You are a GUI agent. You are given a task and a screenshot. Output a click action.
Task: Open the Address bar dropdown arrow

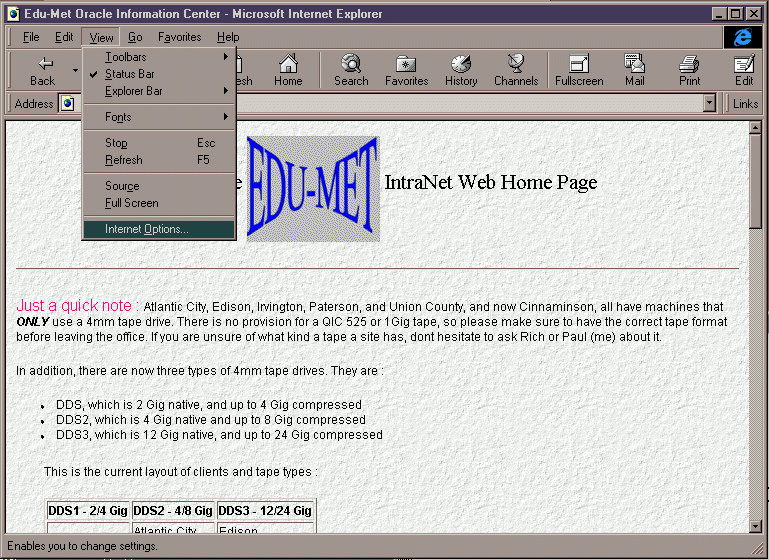[x=709, y=103]
